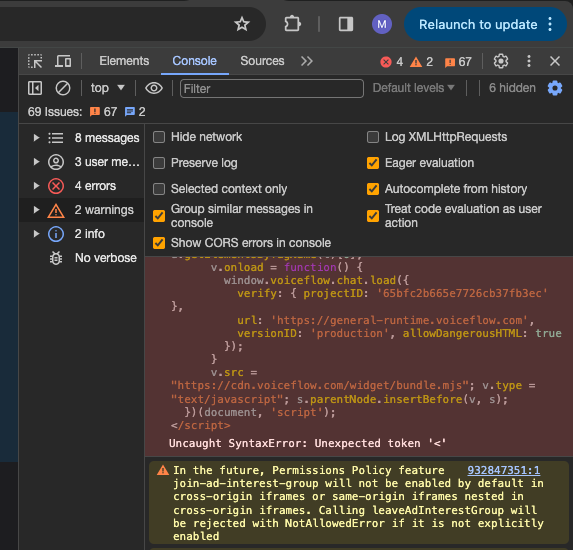Enable Hide network checkbox
Image resolution: width=573 pixels, height=550 pixels.
(159, 137)
